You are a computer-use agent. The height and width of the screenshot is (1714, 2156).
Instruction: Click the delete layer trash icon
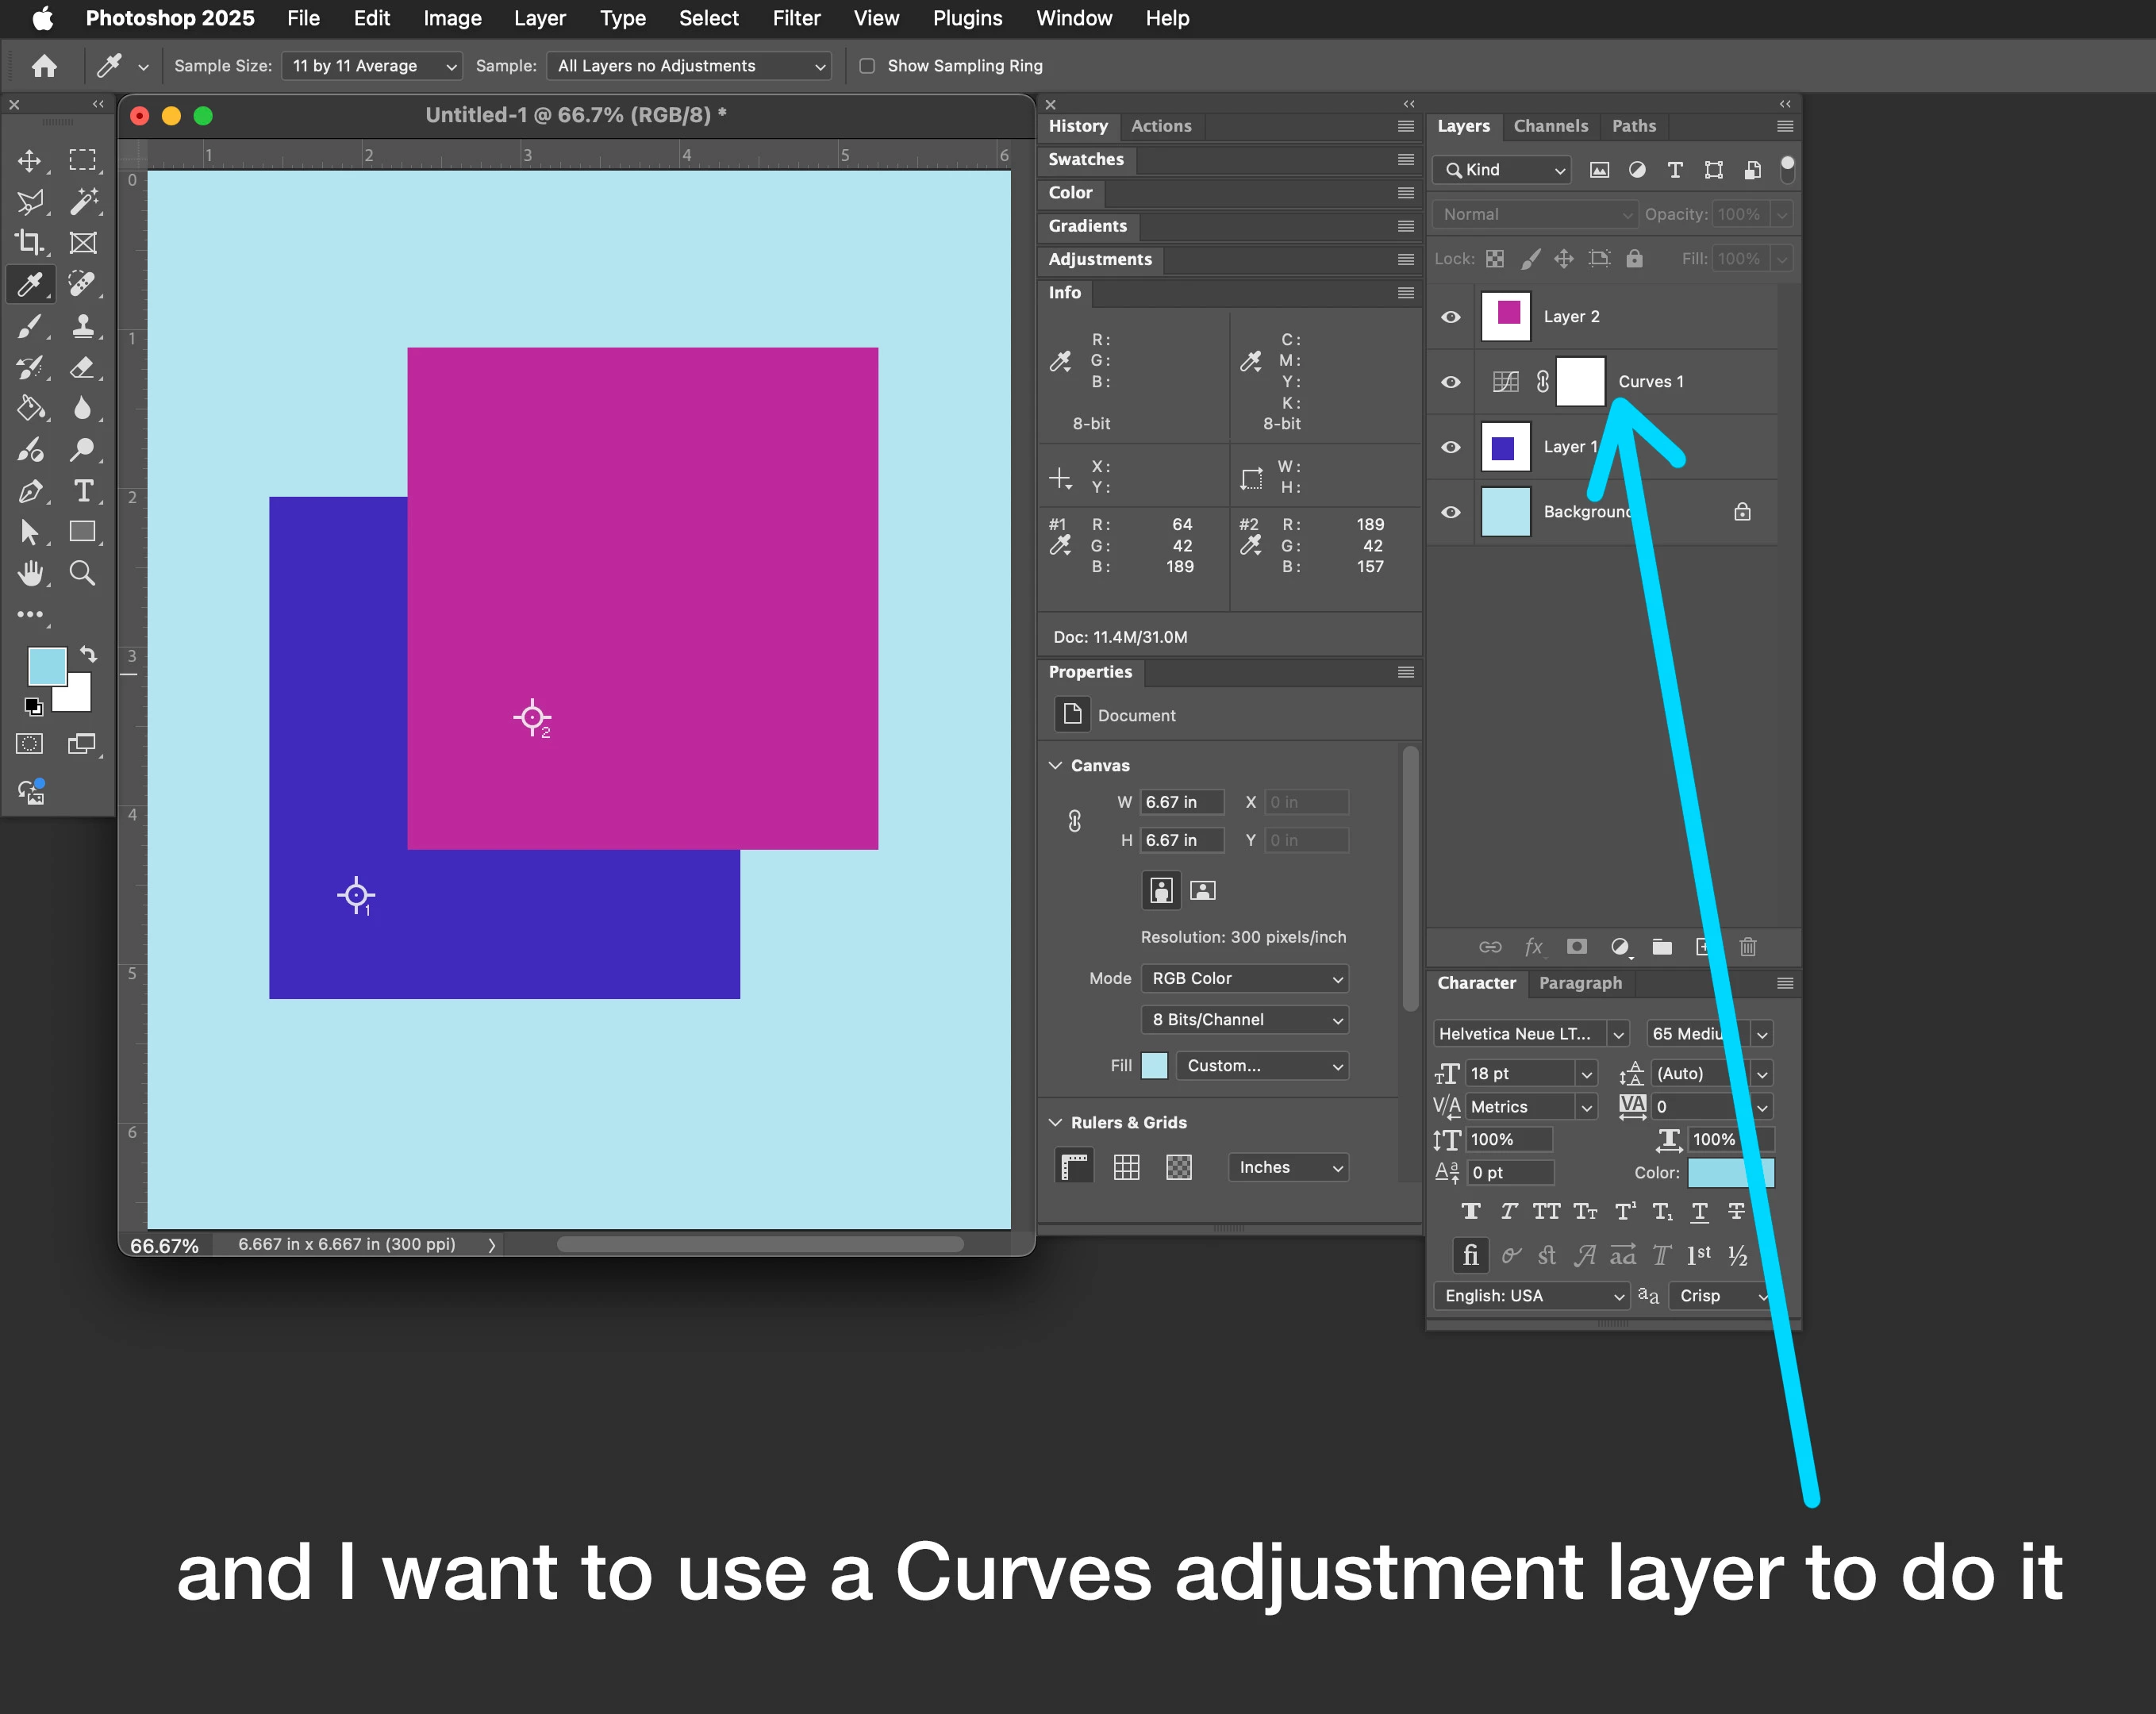(1747, 946)
